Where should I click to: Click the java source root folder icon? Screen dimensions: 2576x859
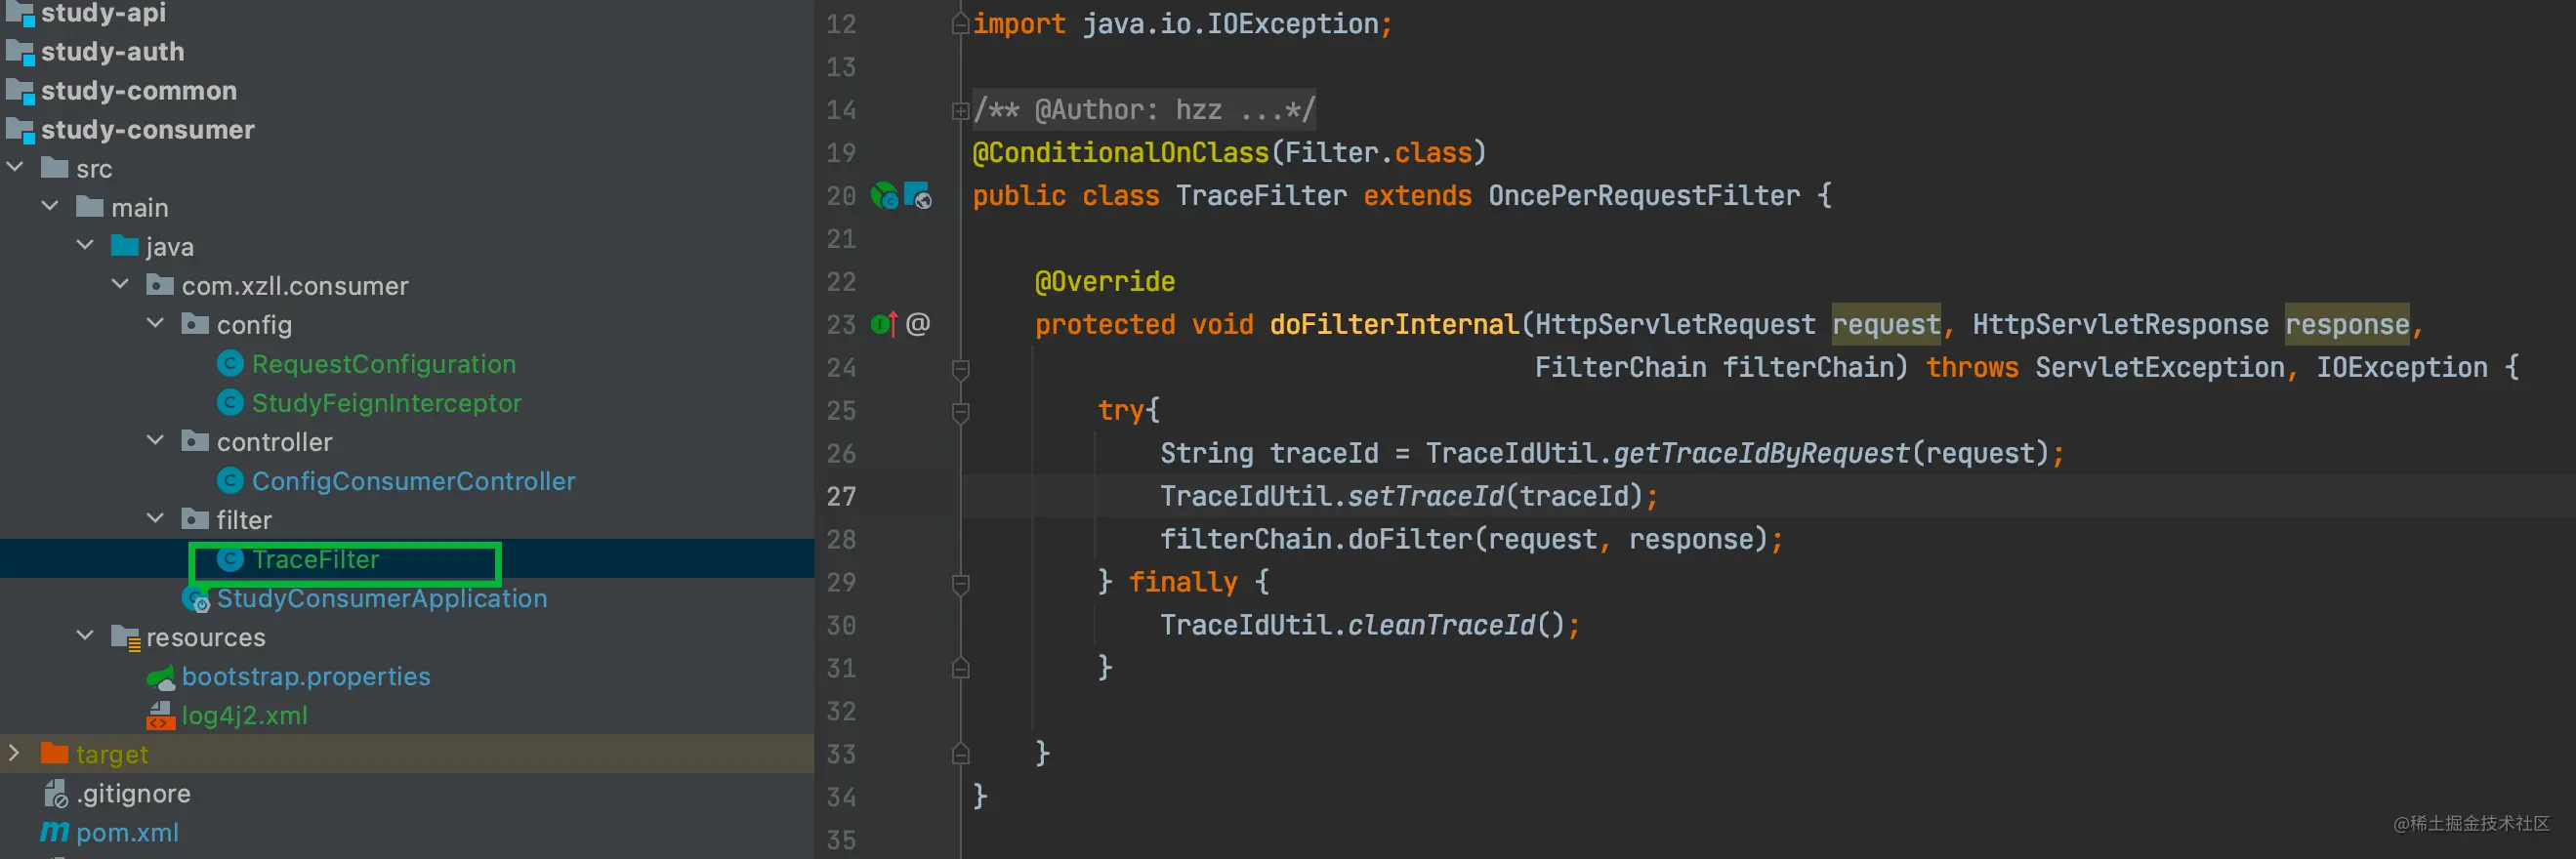click(x=125, y=246)
